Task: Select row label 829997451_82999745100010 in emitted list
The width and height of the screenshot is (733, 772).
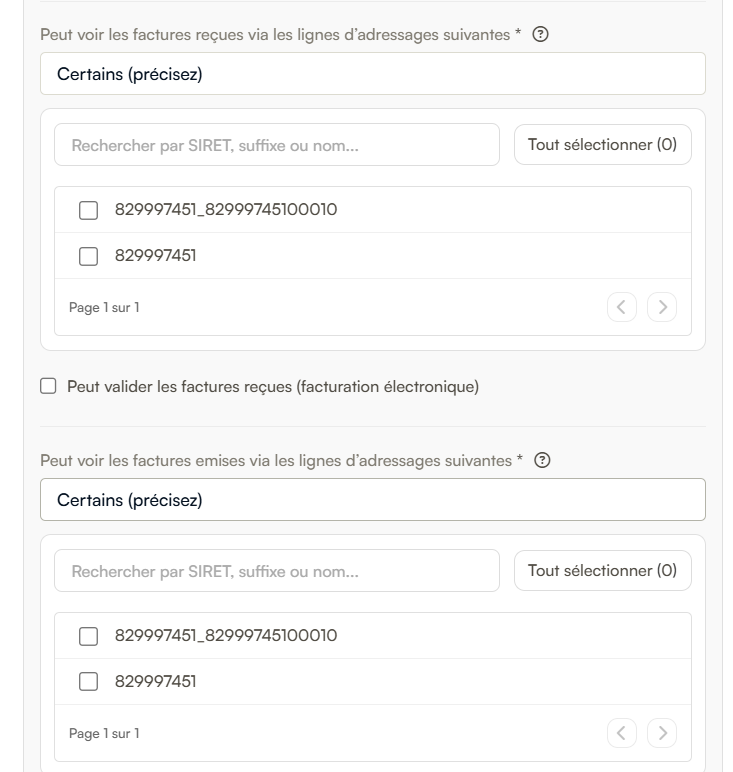Action: coord(226,636)
